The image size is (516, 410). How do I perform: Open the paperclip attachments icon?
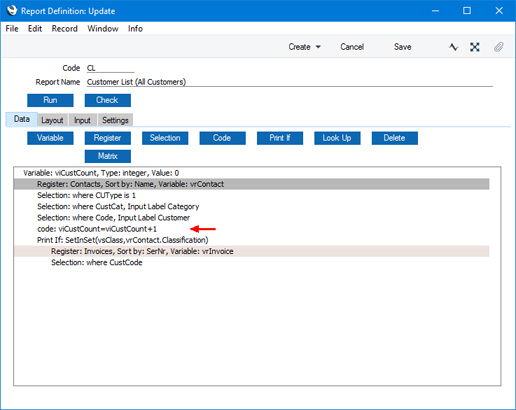tap(498, 47)
